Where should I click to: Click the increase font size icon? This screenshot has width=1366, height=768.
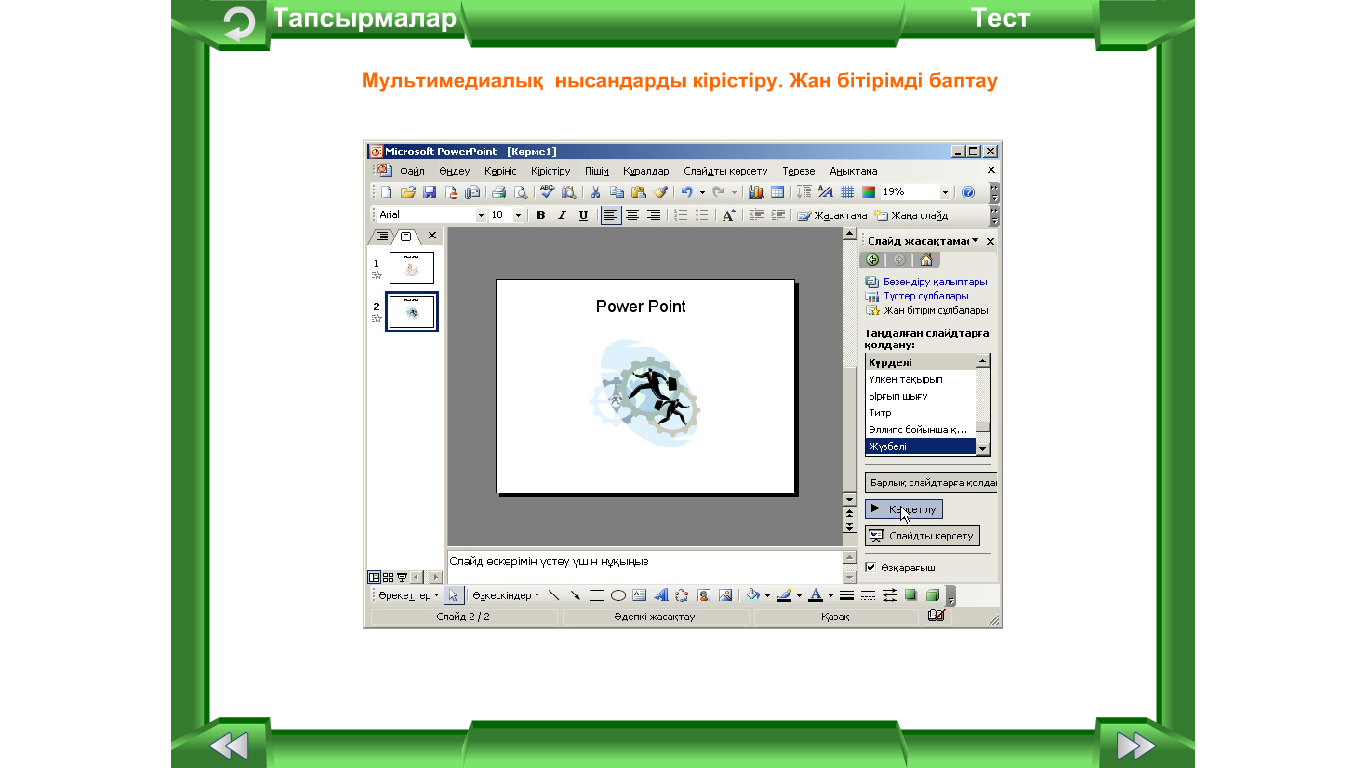pos(729,215)
